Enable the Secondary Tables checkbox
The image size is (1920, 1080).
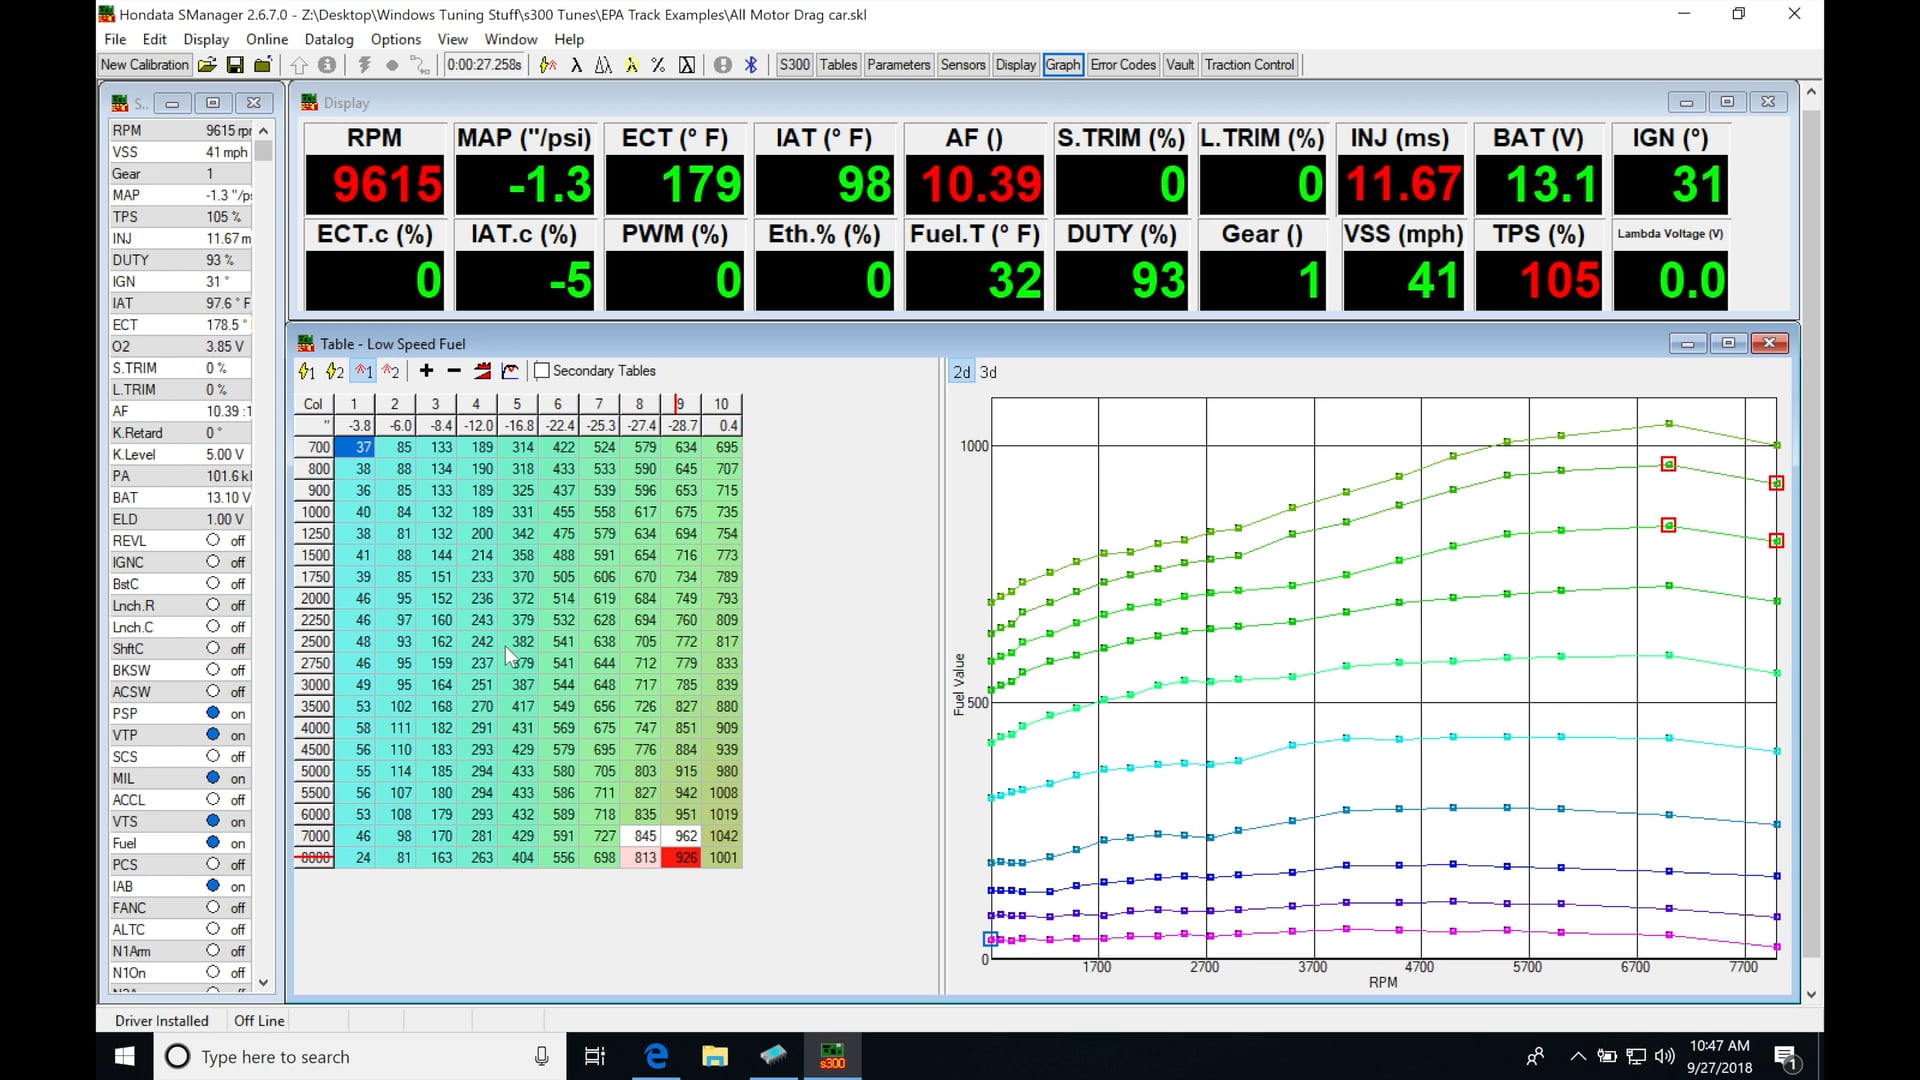541,370
